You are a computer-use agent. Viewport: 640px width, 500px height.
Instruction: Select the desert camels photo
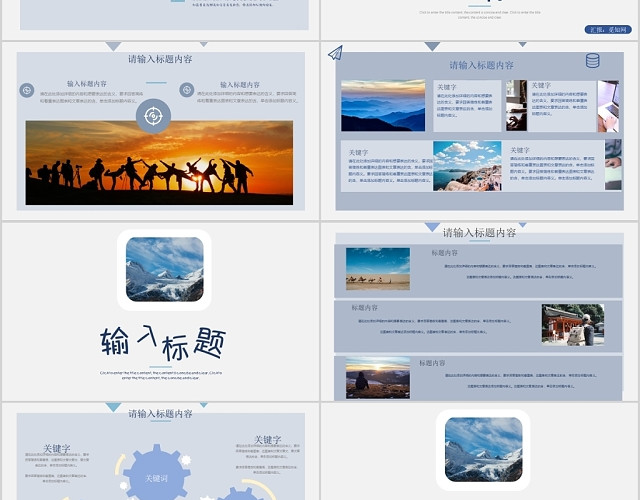coord(378,269)
